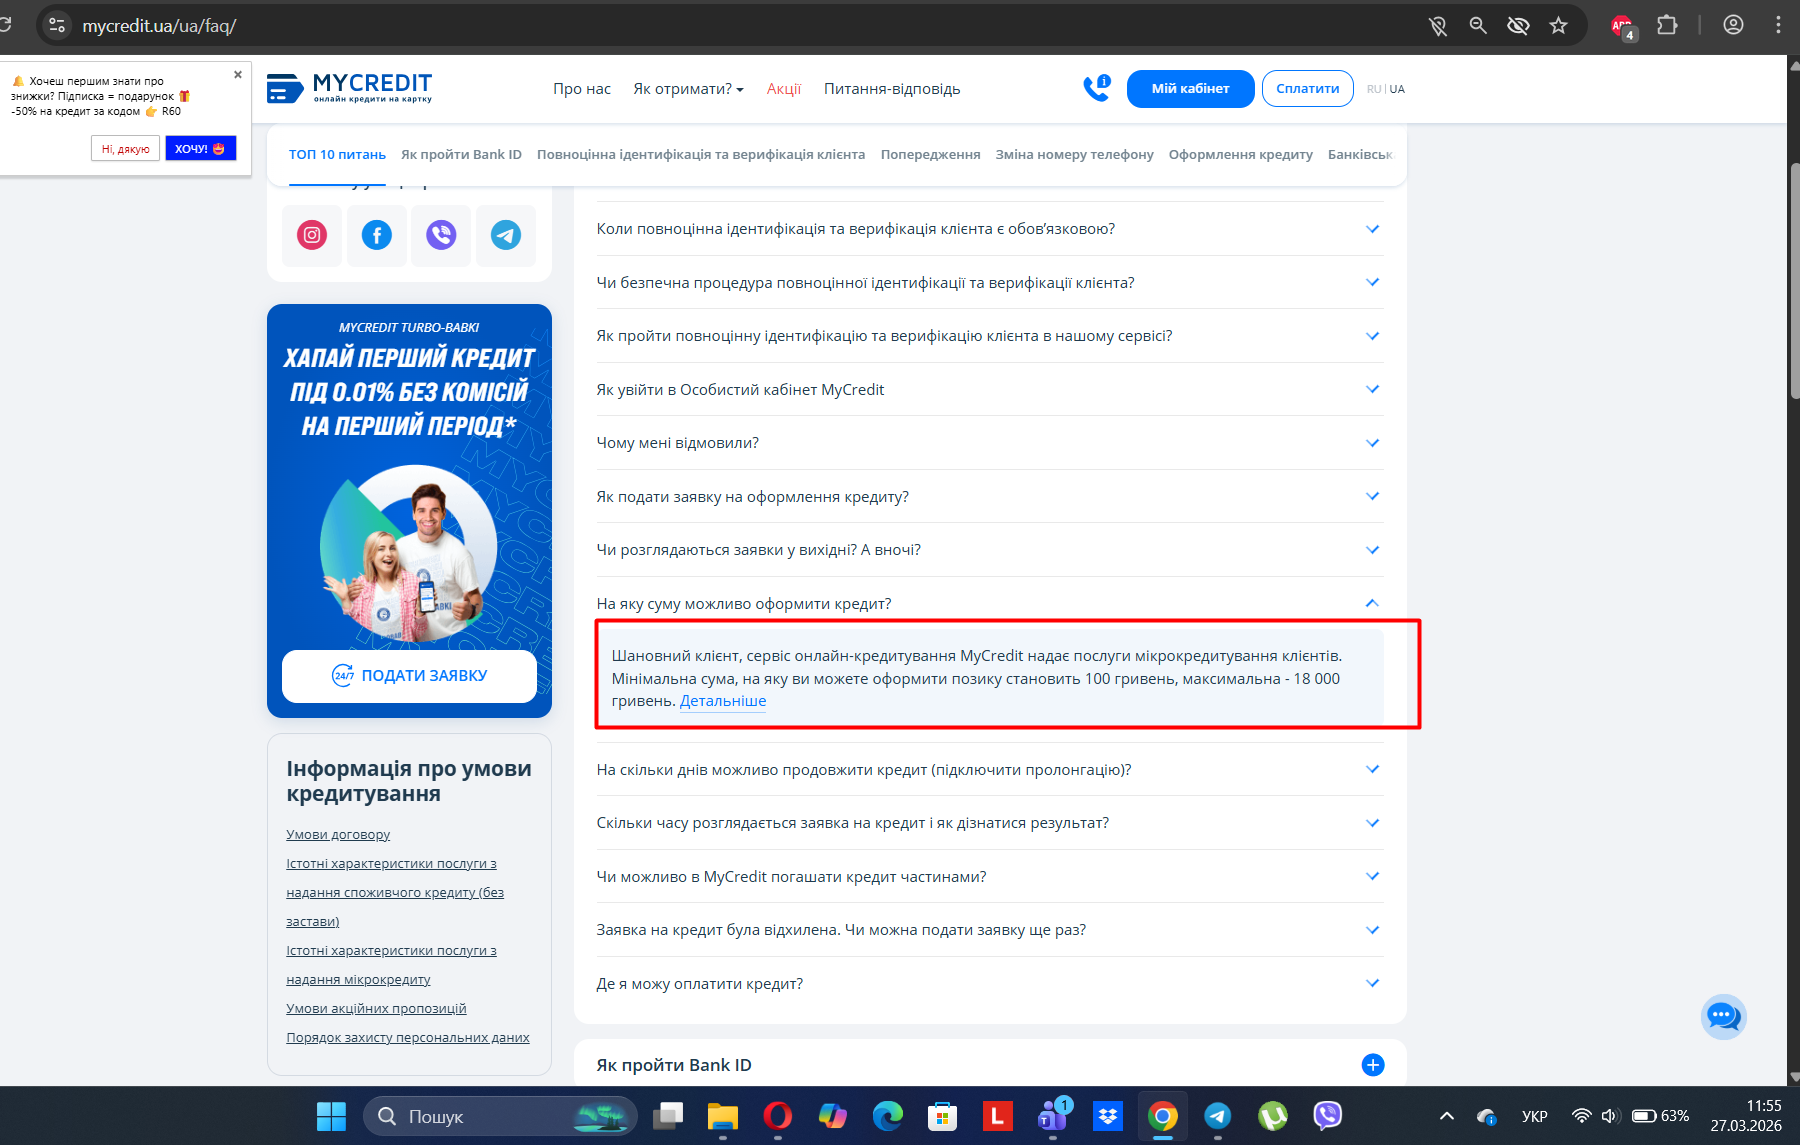Expand 'Скільки часу розглядається заявка' question
The width and height of the screenshot is (1800, 1145).
click(x=990, y=823)
